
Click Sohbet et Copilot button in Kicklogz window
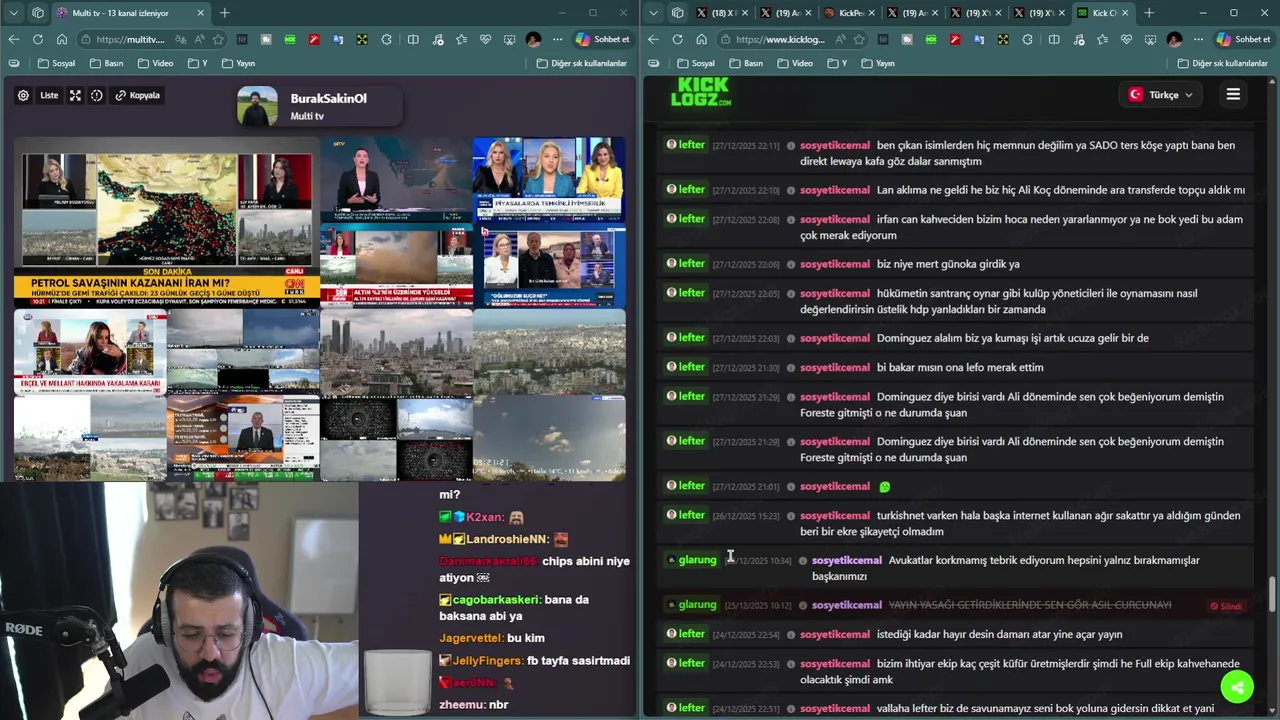tap(1243, 39)
